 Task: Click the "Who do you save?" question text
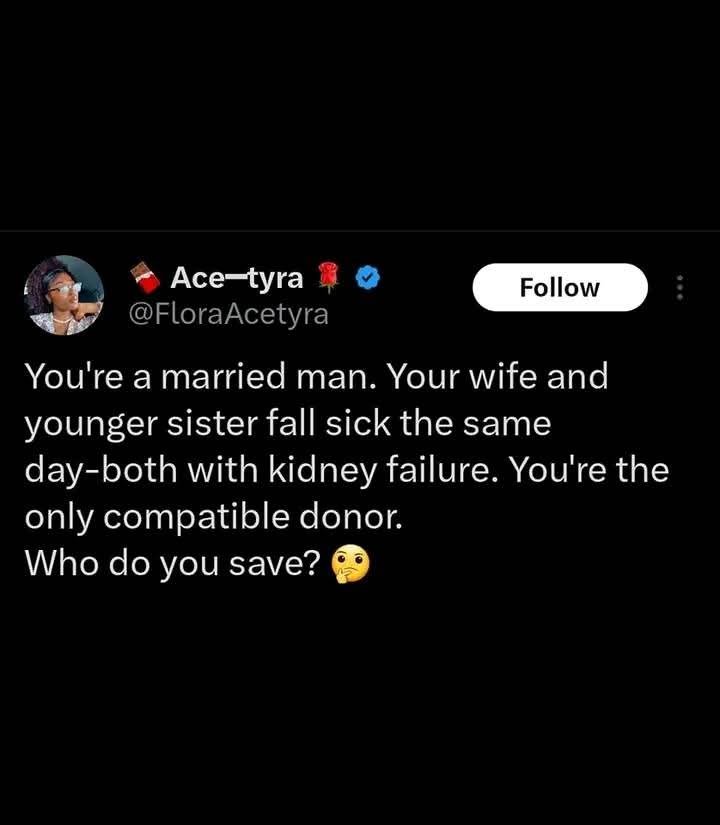point(173,564)
